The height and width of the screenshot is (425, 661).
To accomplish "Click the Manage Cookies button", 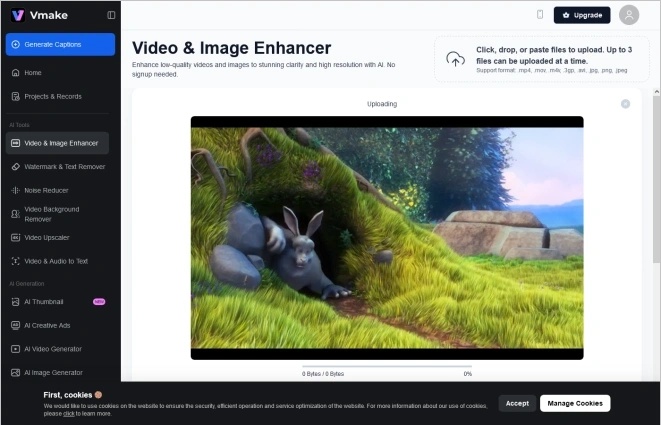I will click(x=575, y=403).
